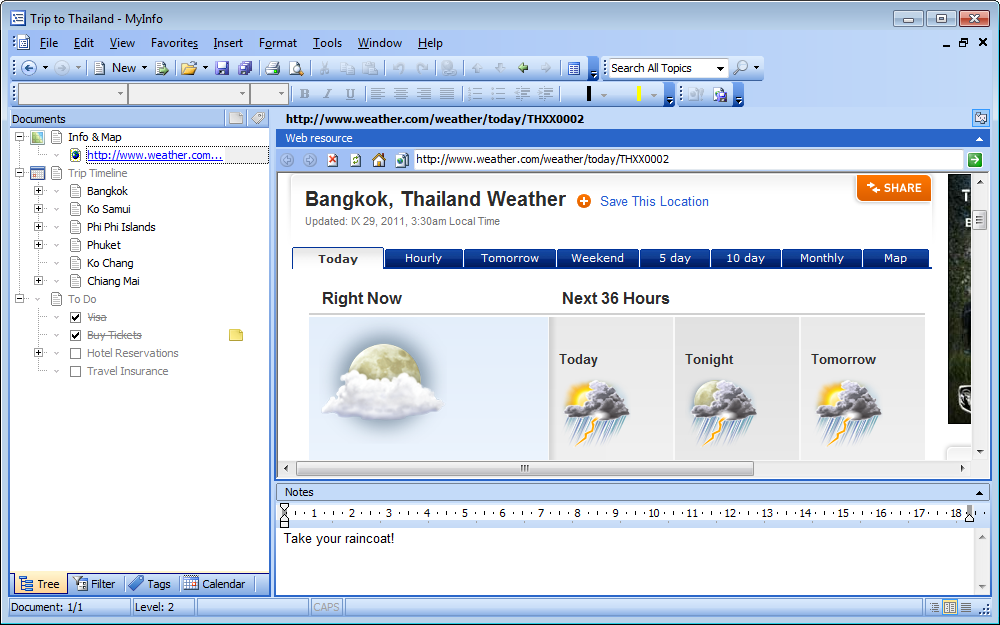Collapse the To Do tree node
1000x625 pixels.
click(x=20, y=298)
